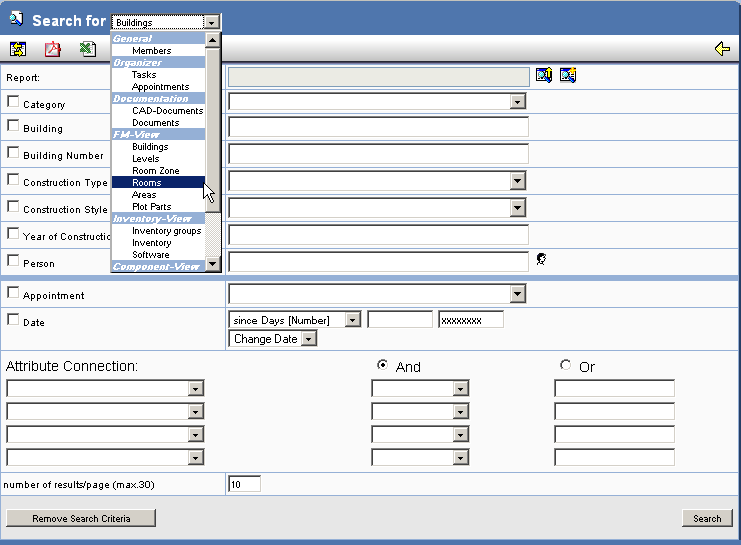Choose Inventory groups from the list
Viewport: 741px width, 545px height.
click(166, 231)
